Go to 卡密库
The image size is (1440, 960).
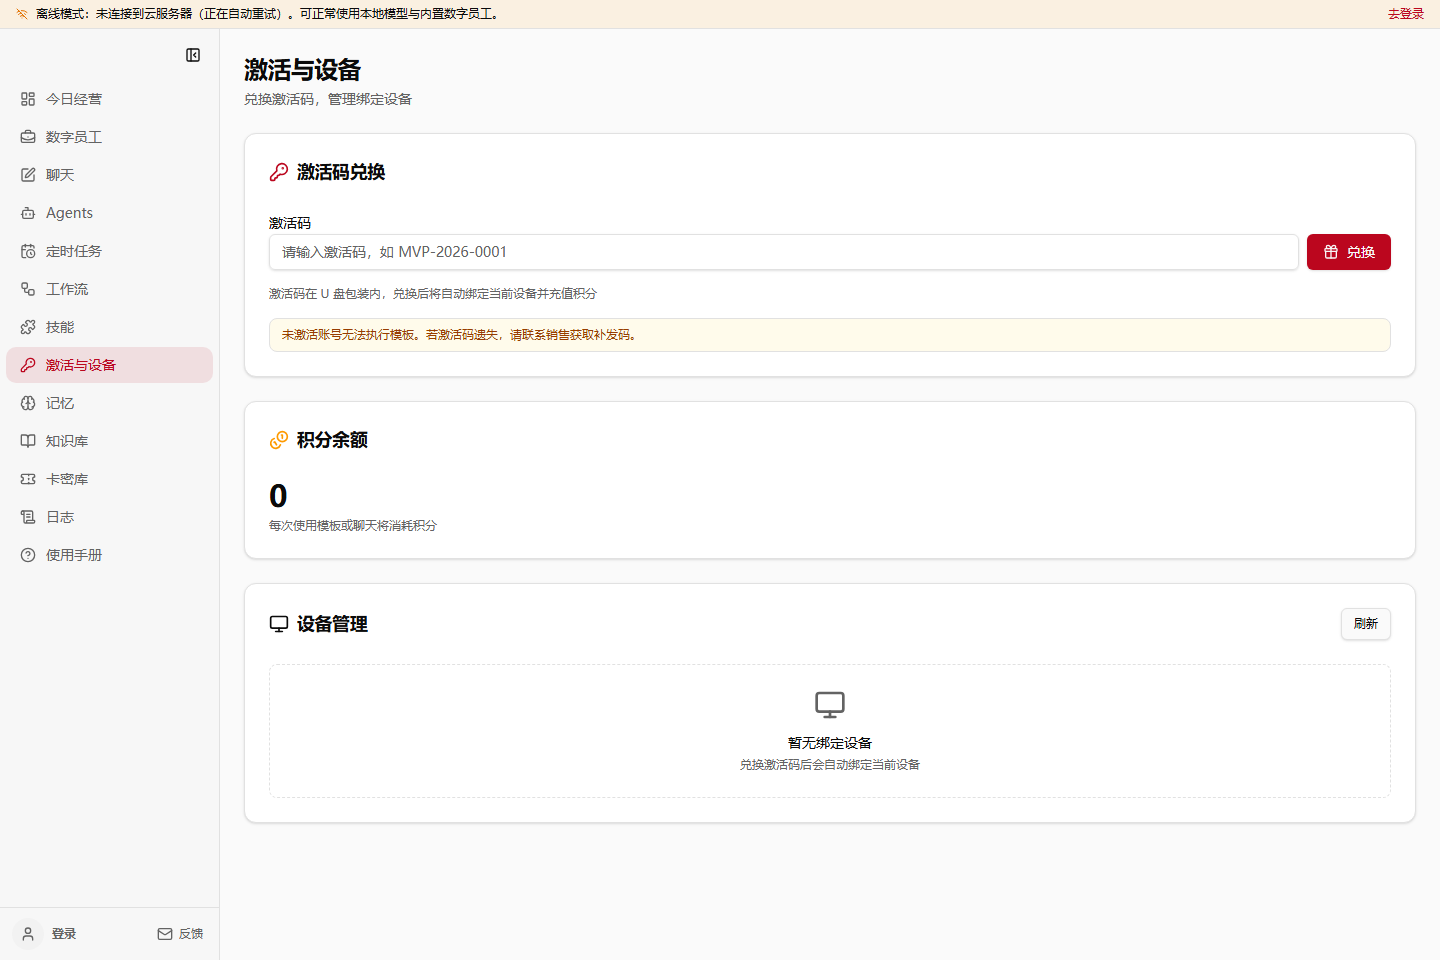tap(110, 479)
